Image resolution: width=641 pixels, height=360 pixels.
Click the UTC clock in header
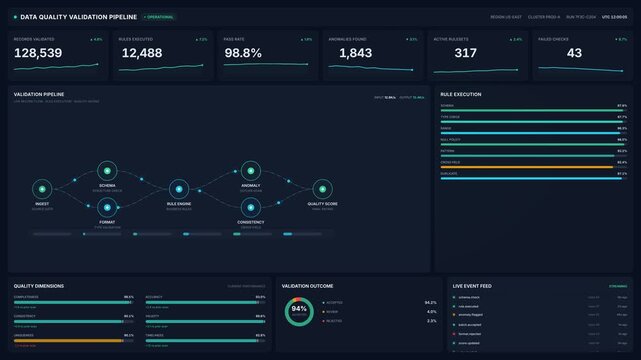pos(614,17)
